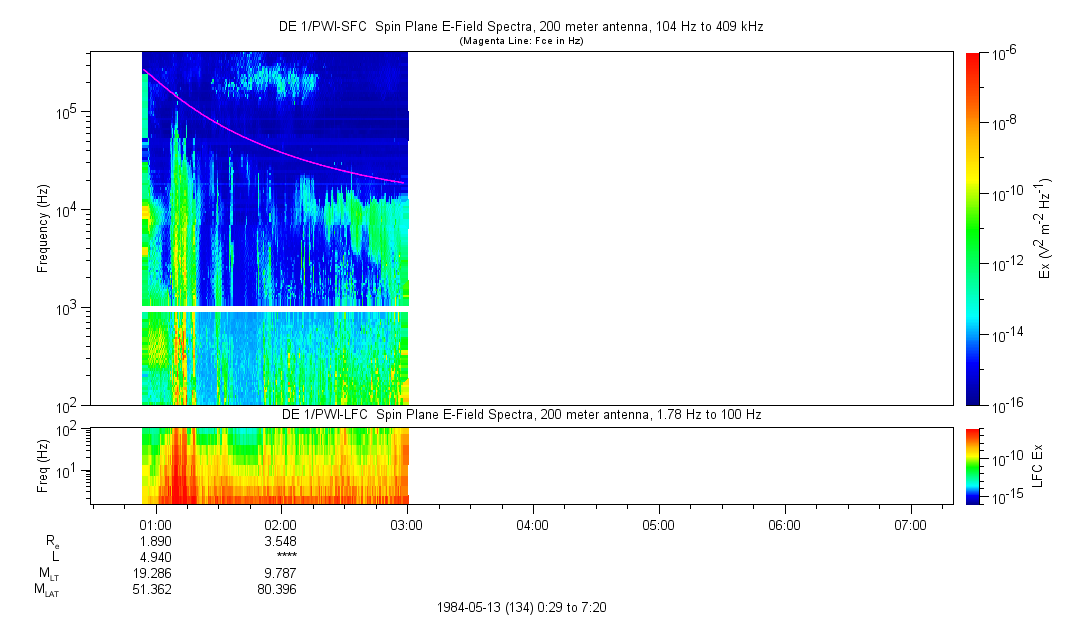The width and height of the screenshot is (1083, 620).
Task: Click the main SFC spectrogram plot title
Action: (x=521, y=27)
